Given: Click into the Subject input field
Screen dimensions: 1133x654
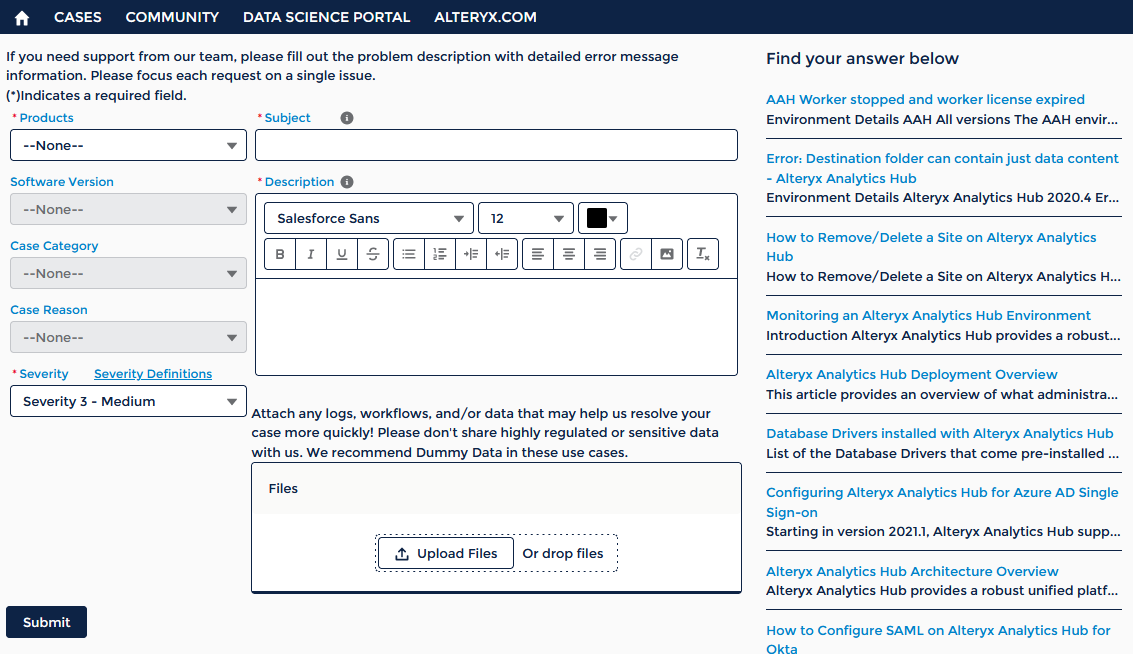Looking at the screenshot, I should point(496,145).
